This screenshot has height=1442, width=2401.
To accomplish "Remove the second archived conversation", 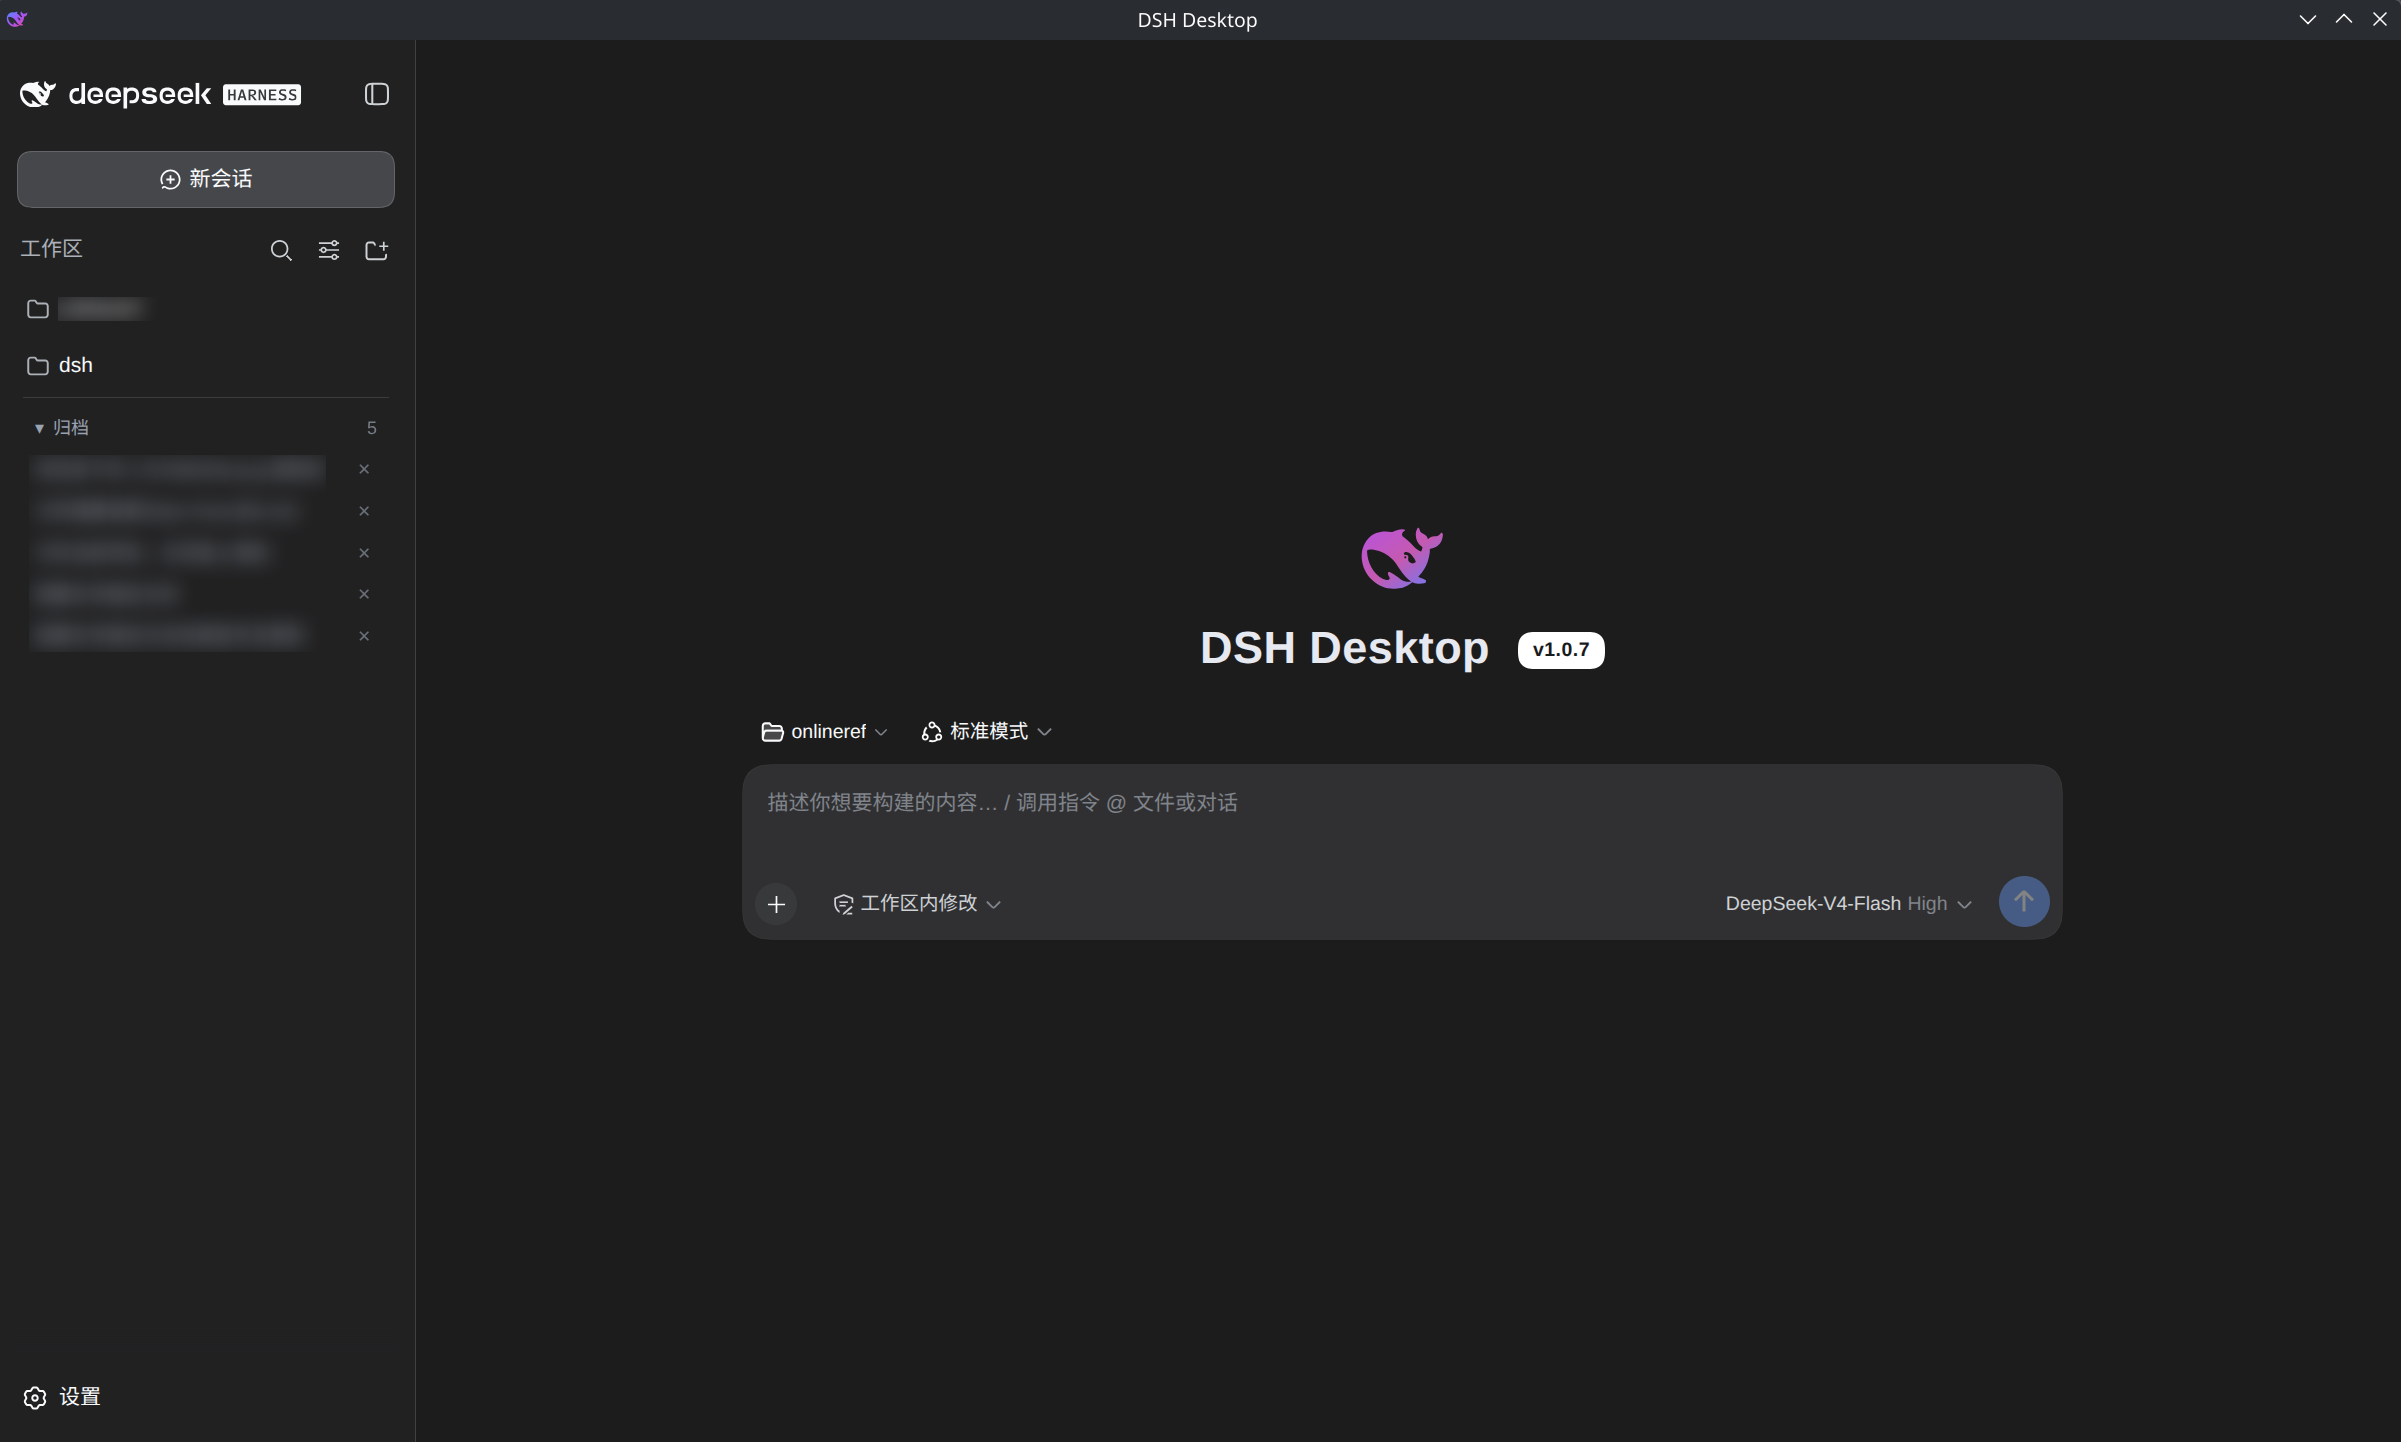I will point(364,511).
